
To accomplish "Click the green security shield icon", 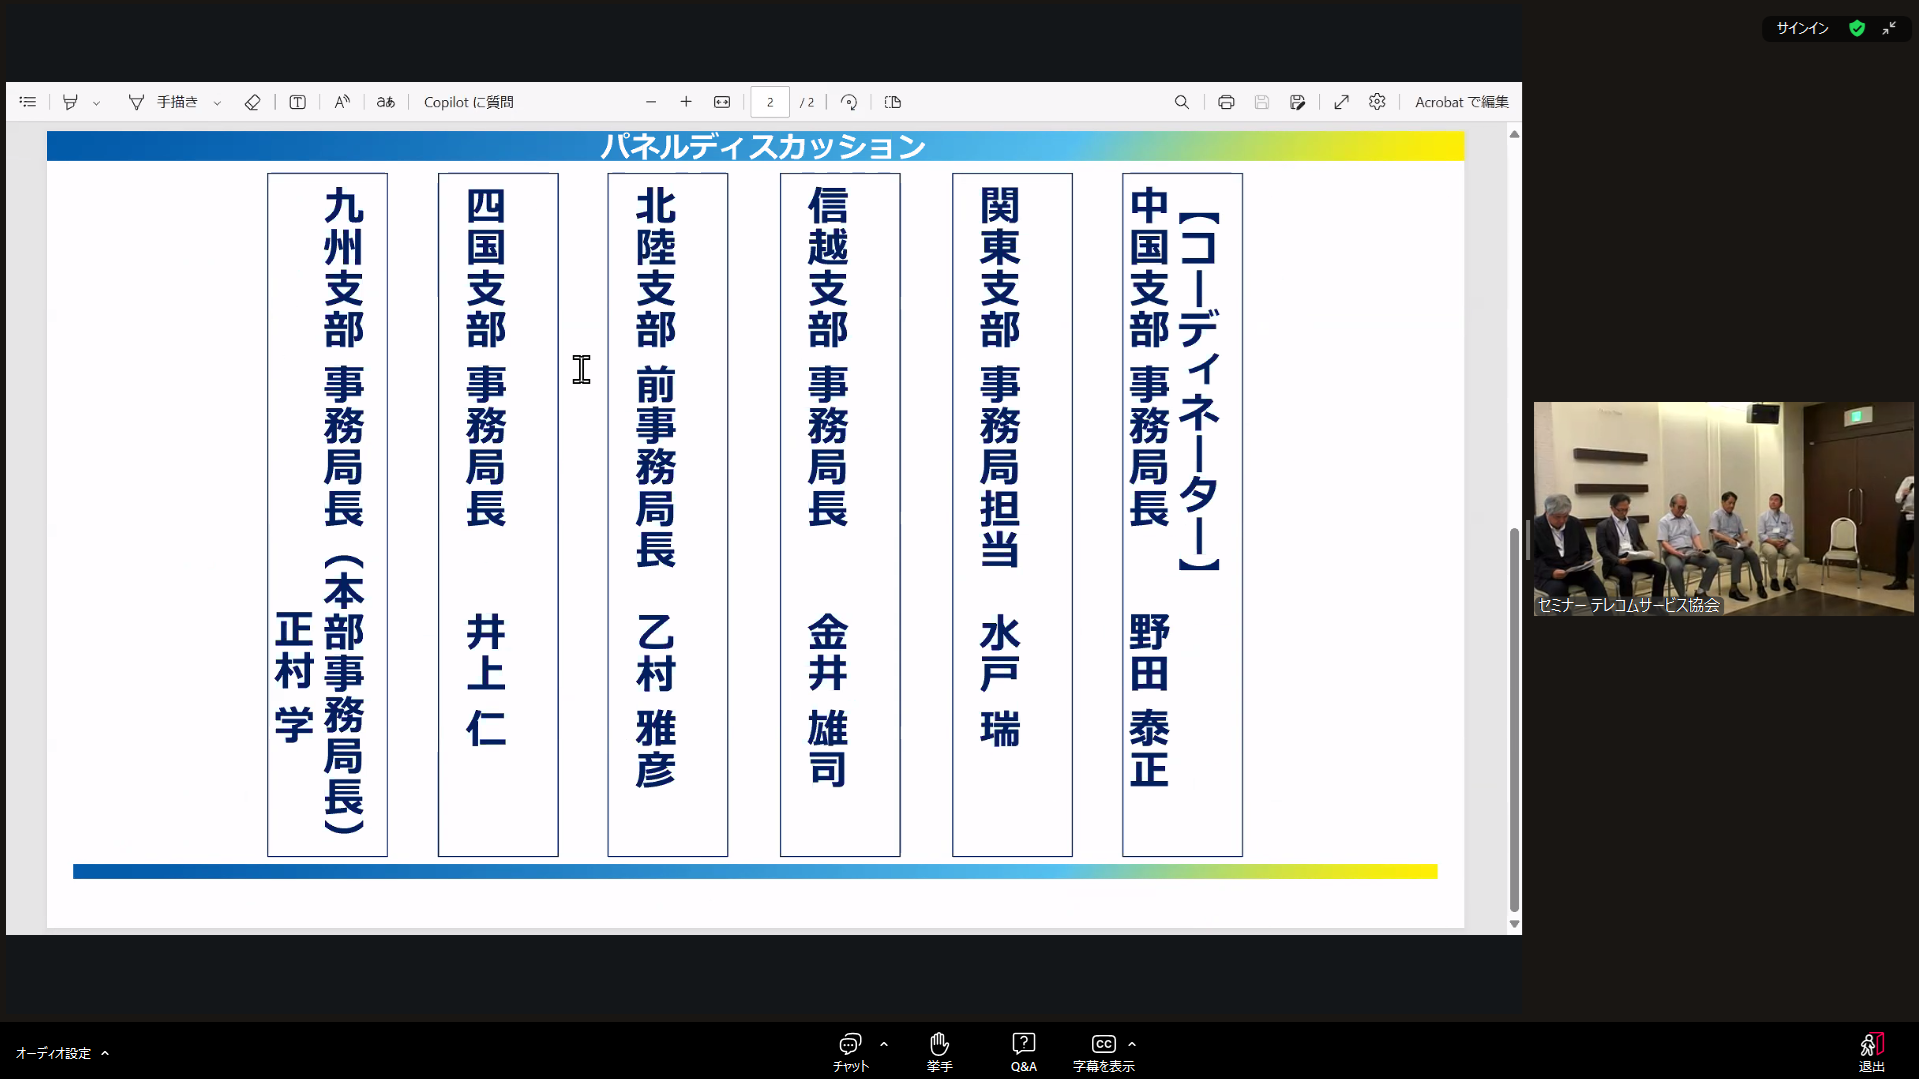I will click(1857, 28).
